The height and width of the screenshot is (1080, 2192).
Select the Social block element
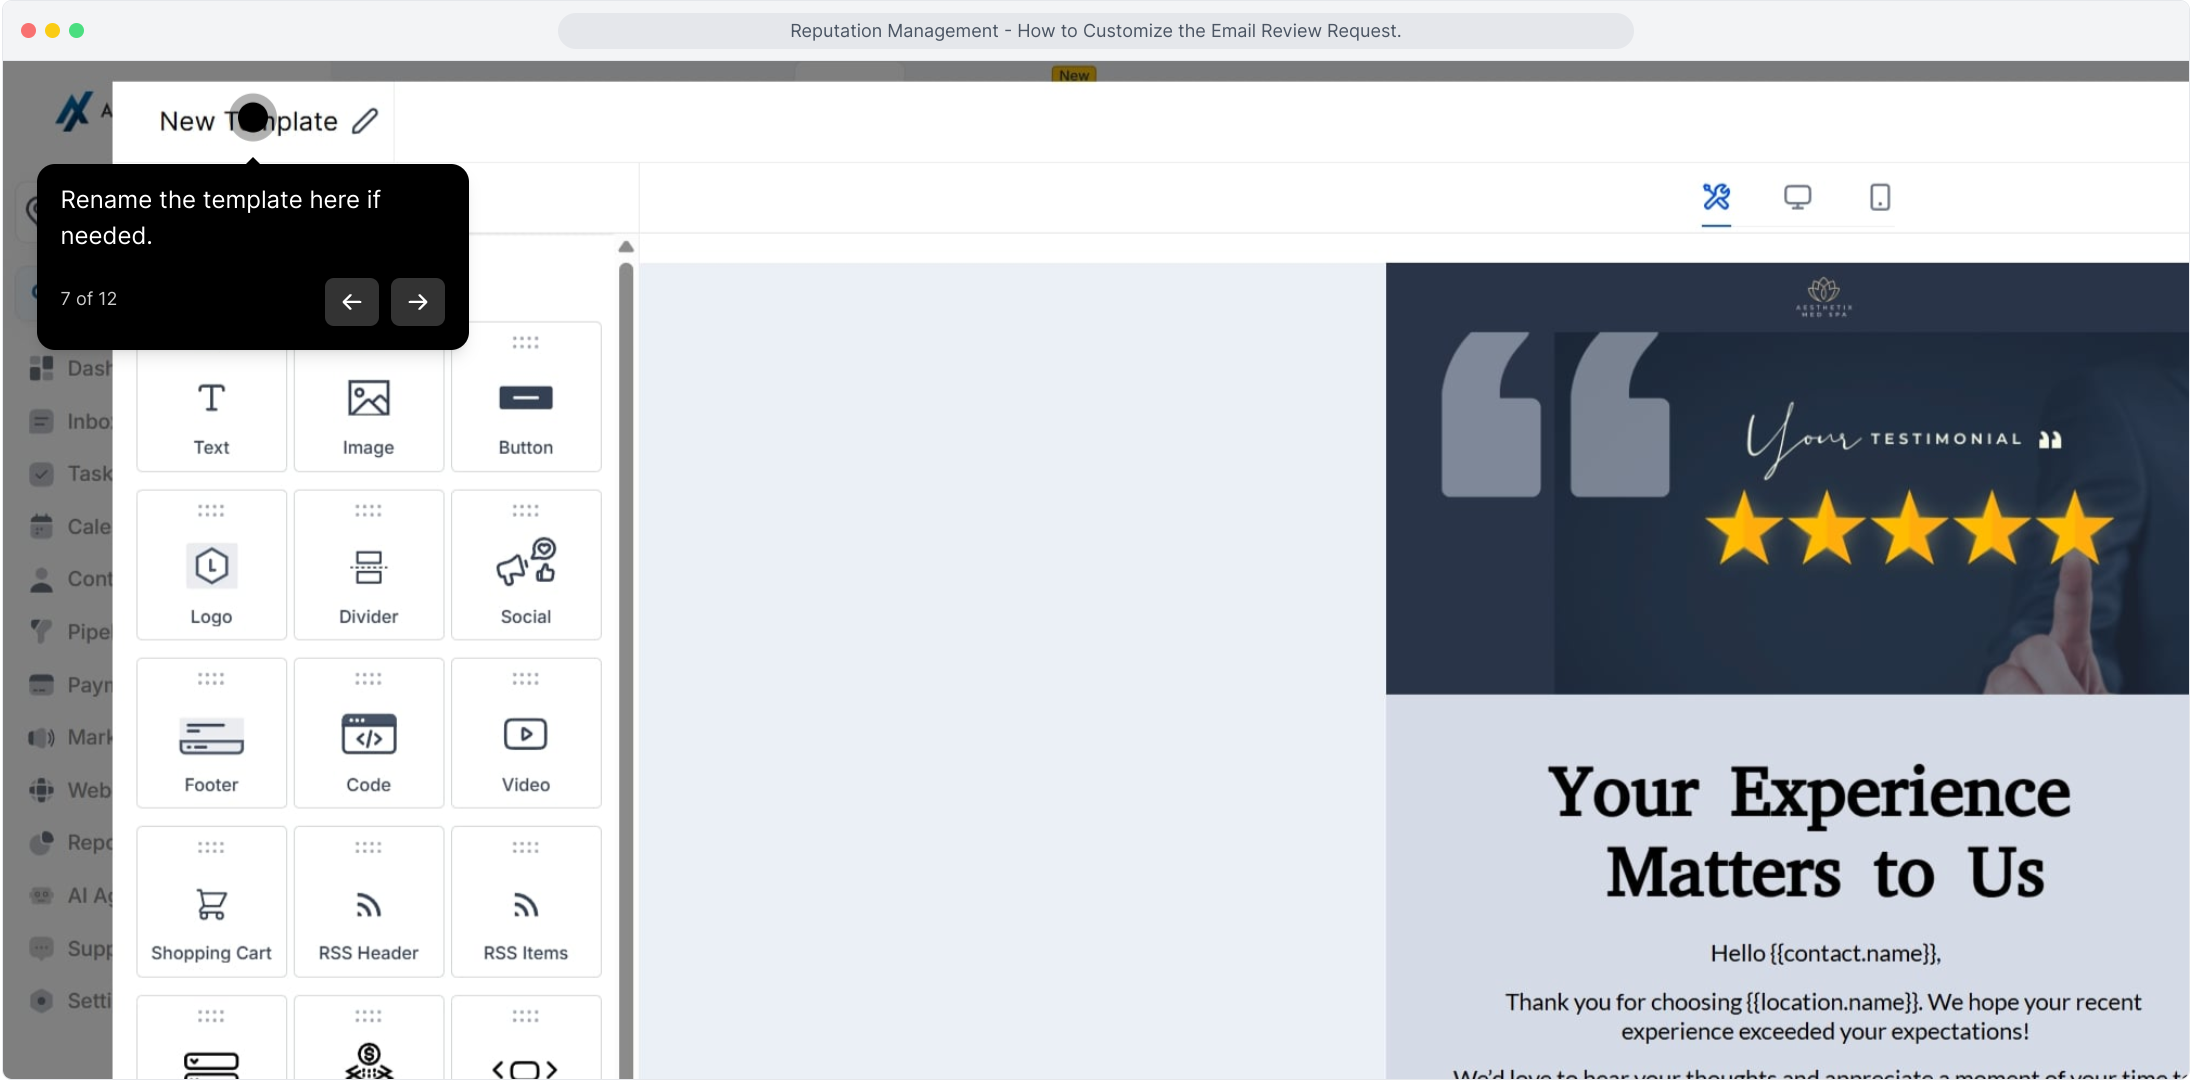pyautogui.click(x=526, y=565)
